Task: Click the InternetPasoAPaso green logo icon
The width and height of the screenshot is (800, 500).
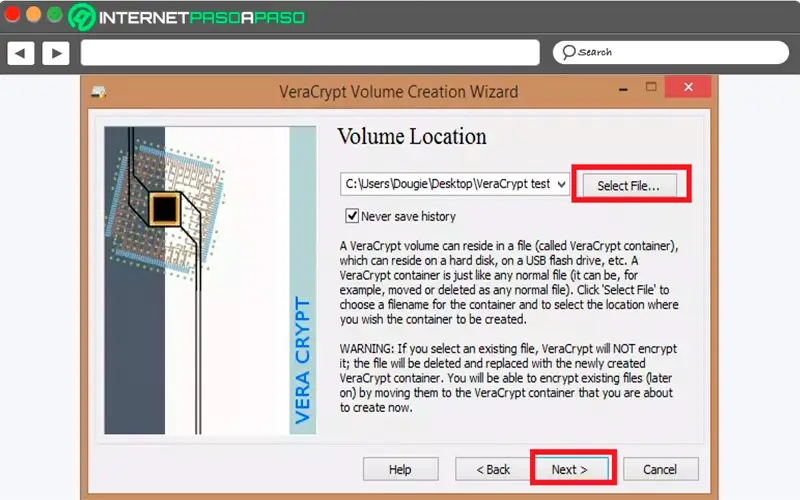Action: click(82, 16)
